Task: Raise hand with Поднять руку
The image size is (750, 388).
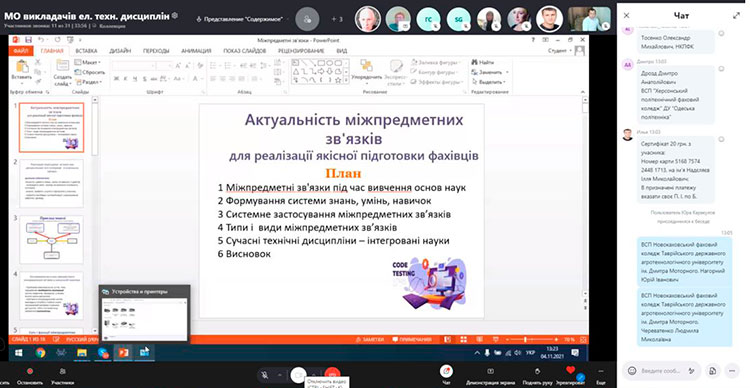Action: (x=538, y=376)
